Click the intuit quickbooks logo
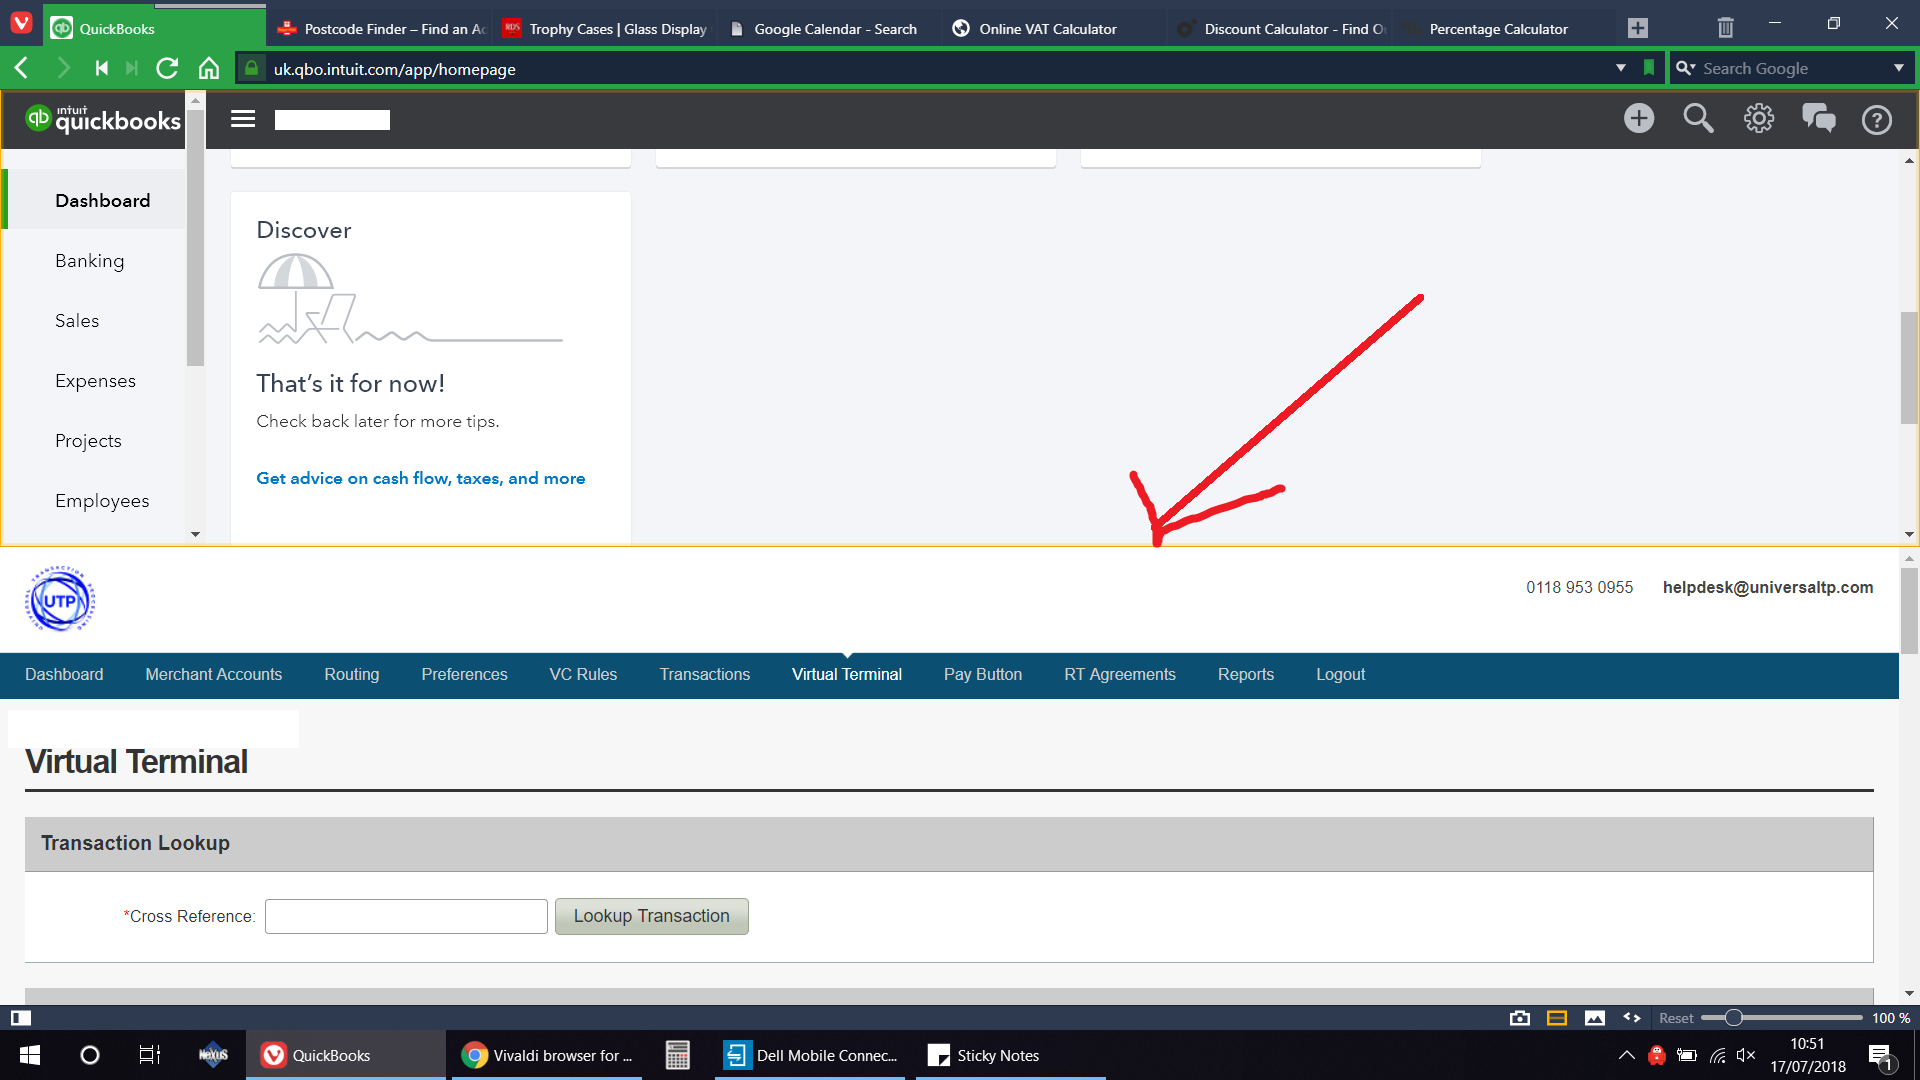1920x1080 pixels. pos(103,119)
